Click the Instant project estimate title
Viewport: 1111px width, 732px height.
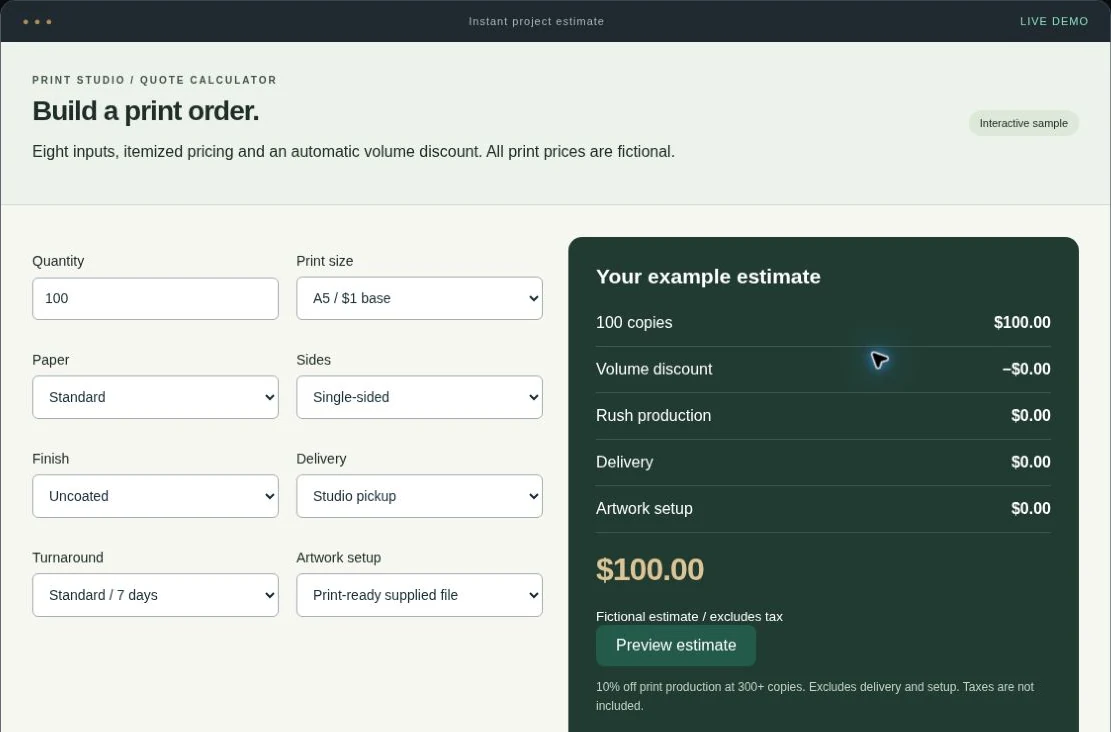click(x=536, y=21)
